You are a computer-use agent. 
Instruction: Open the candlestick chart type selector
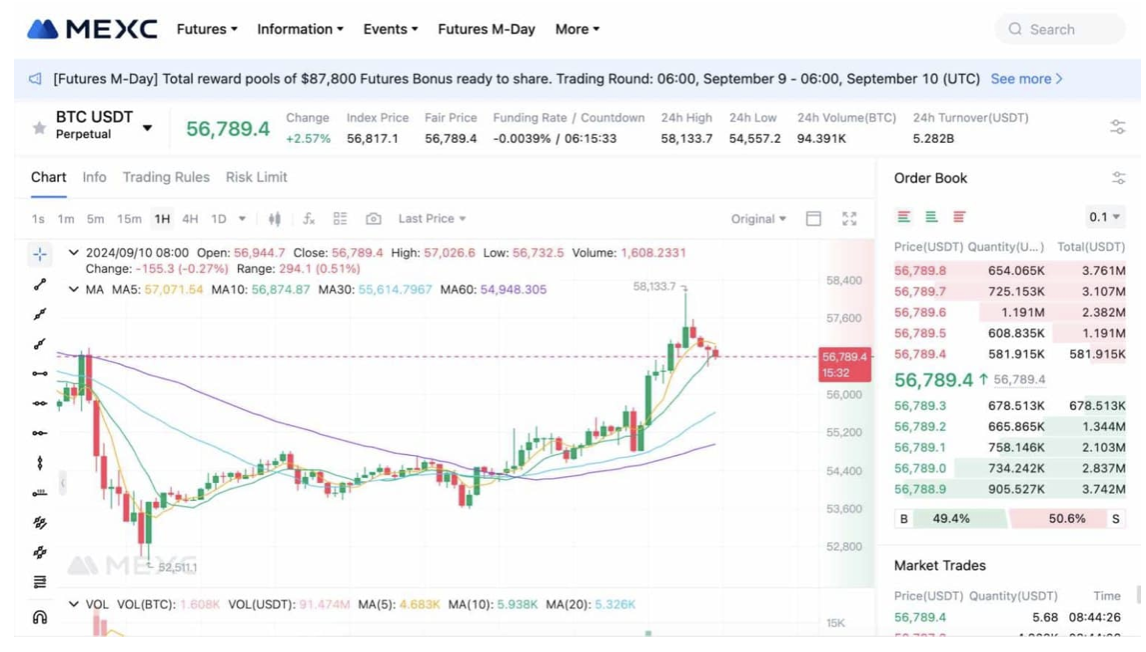[x=275, y=219]
